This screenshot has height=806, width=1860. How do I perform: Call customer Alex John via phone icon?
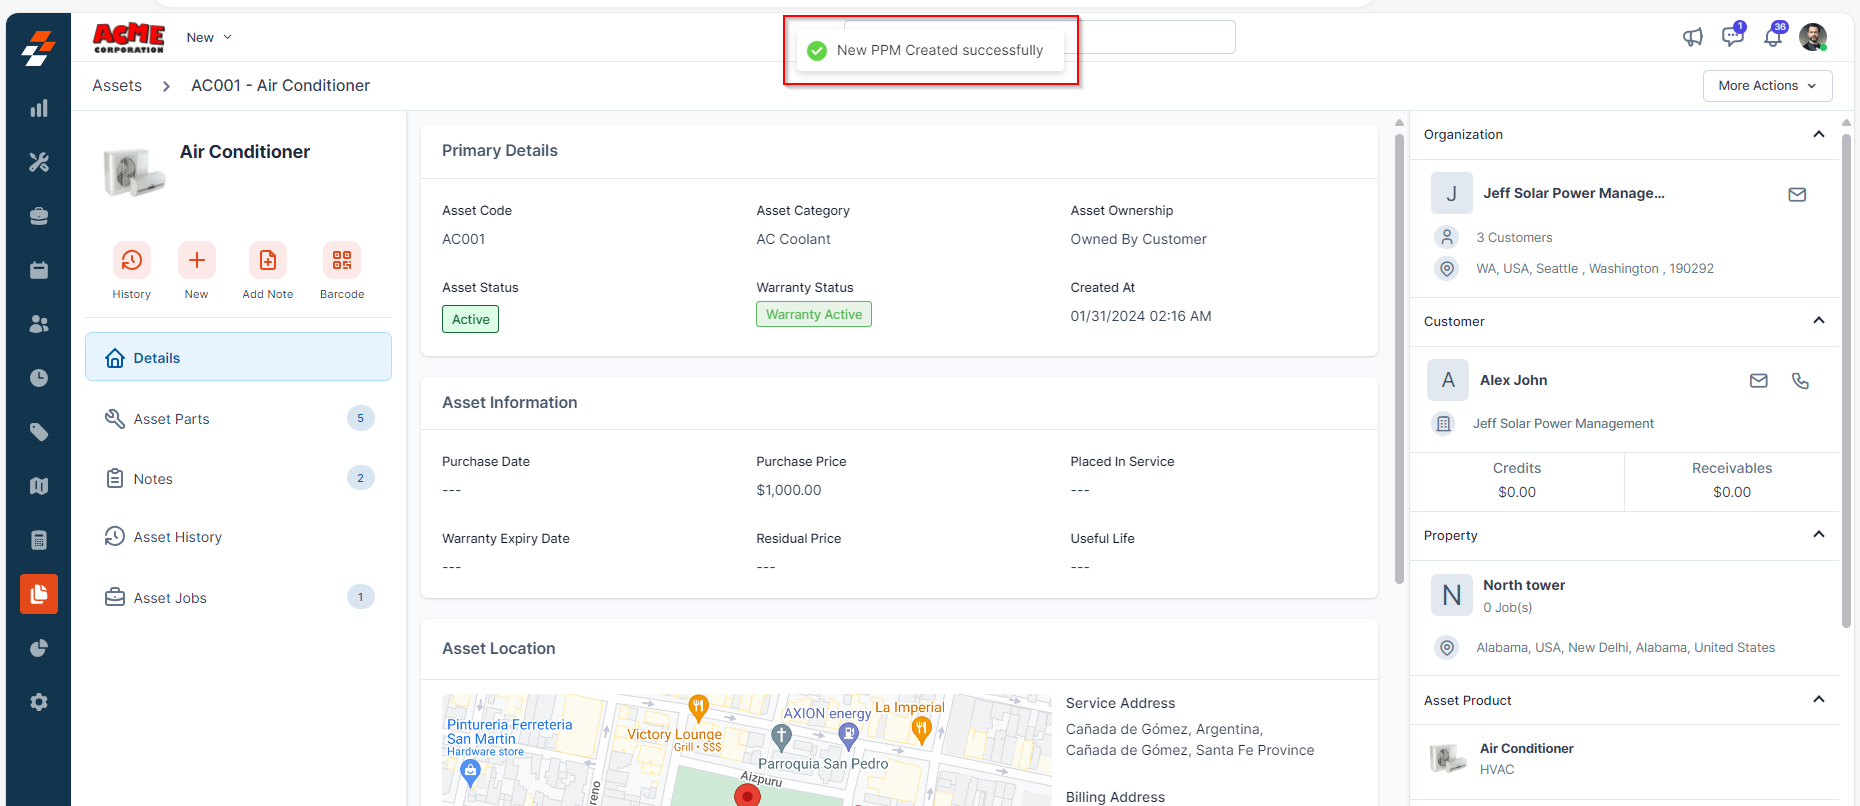point(1800,381)
